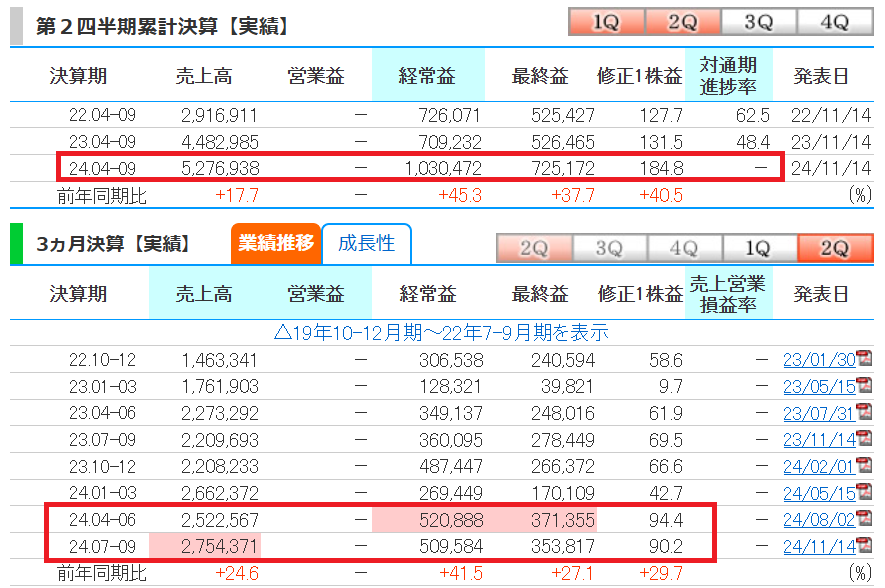Click 3ヵ月決算【実績】 heading
885x588 pixels.
[x=115, y=244]
